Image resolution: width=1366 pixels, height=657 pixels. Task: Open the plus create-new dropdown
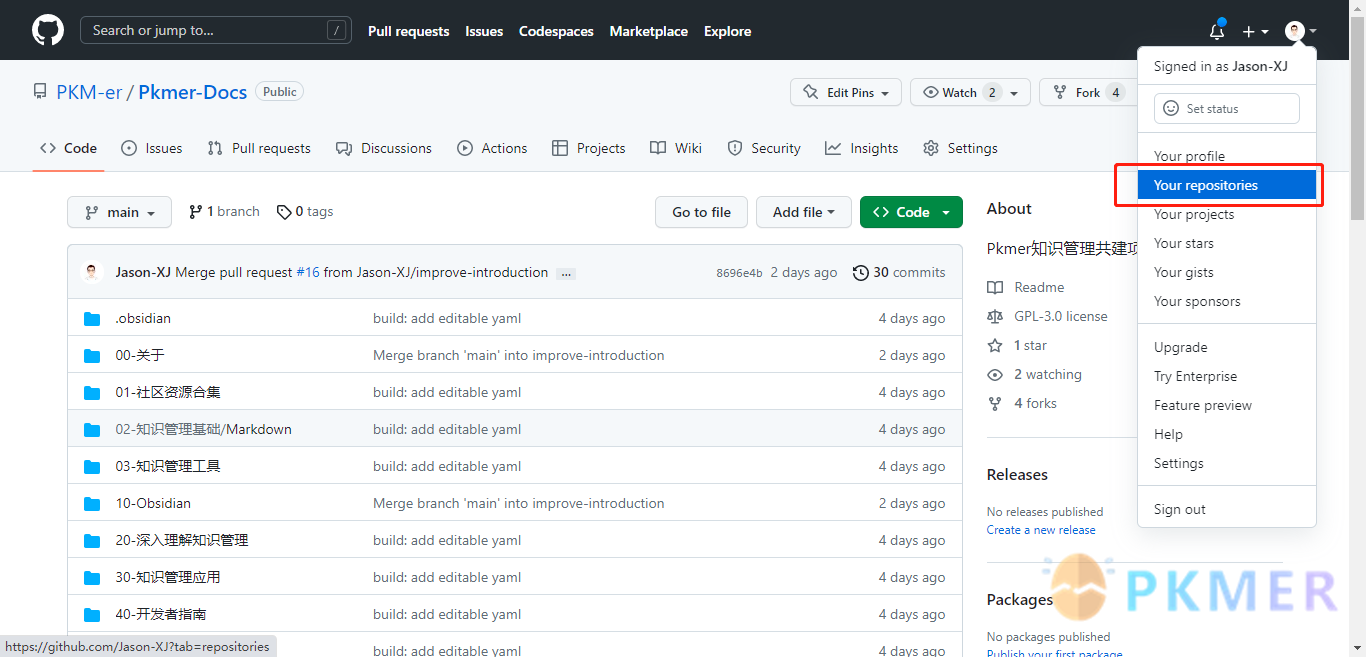1255,31
